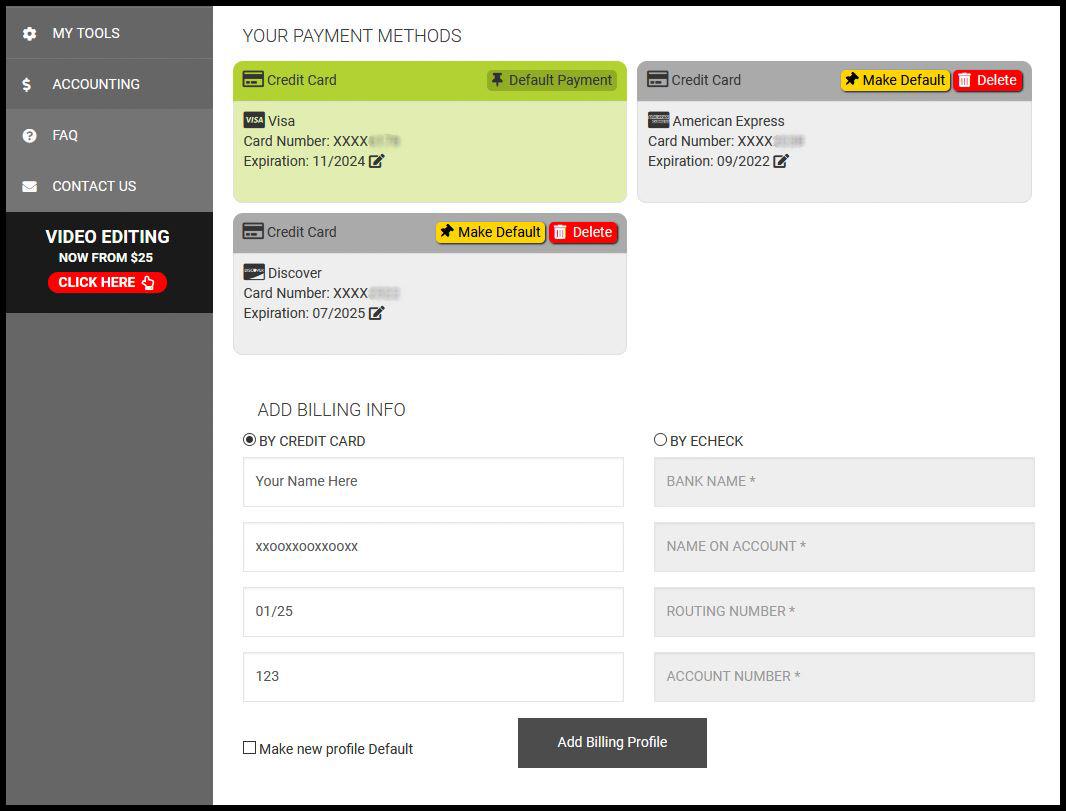Click the Discover card brand icon

tap(252, 272)
